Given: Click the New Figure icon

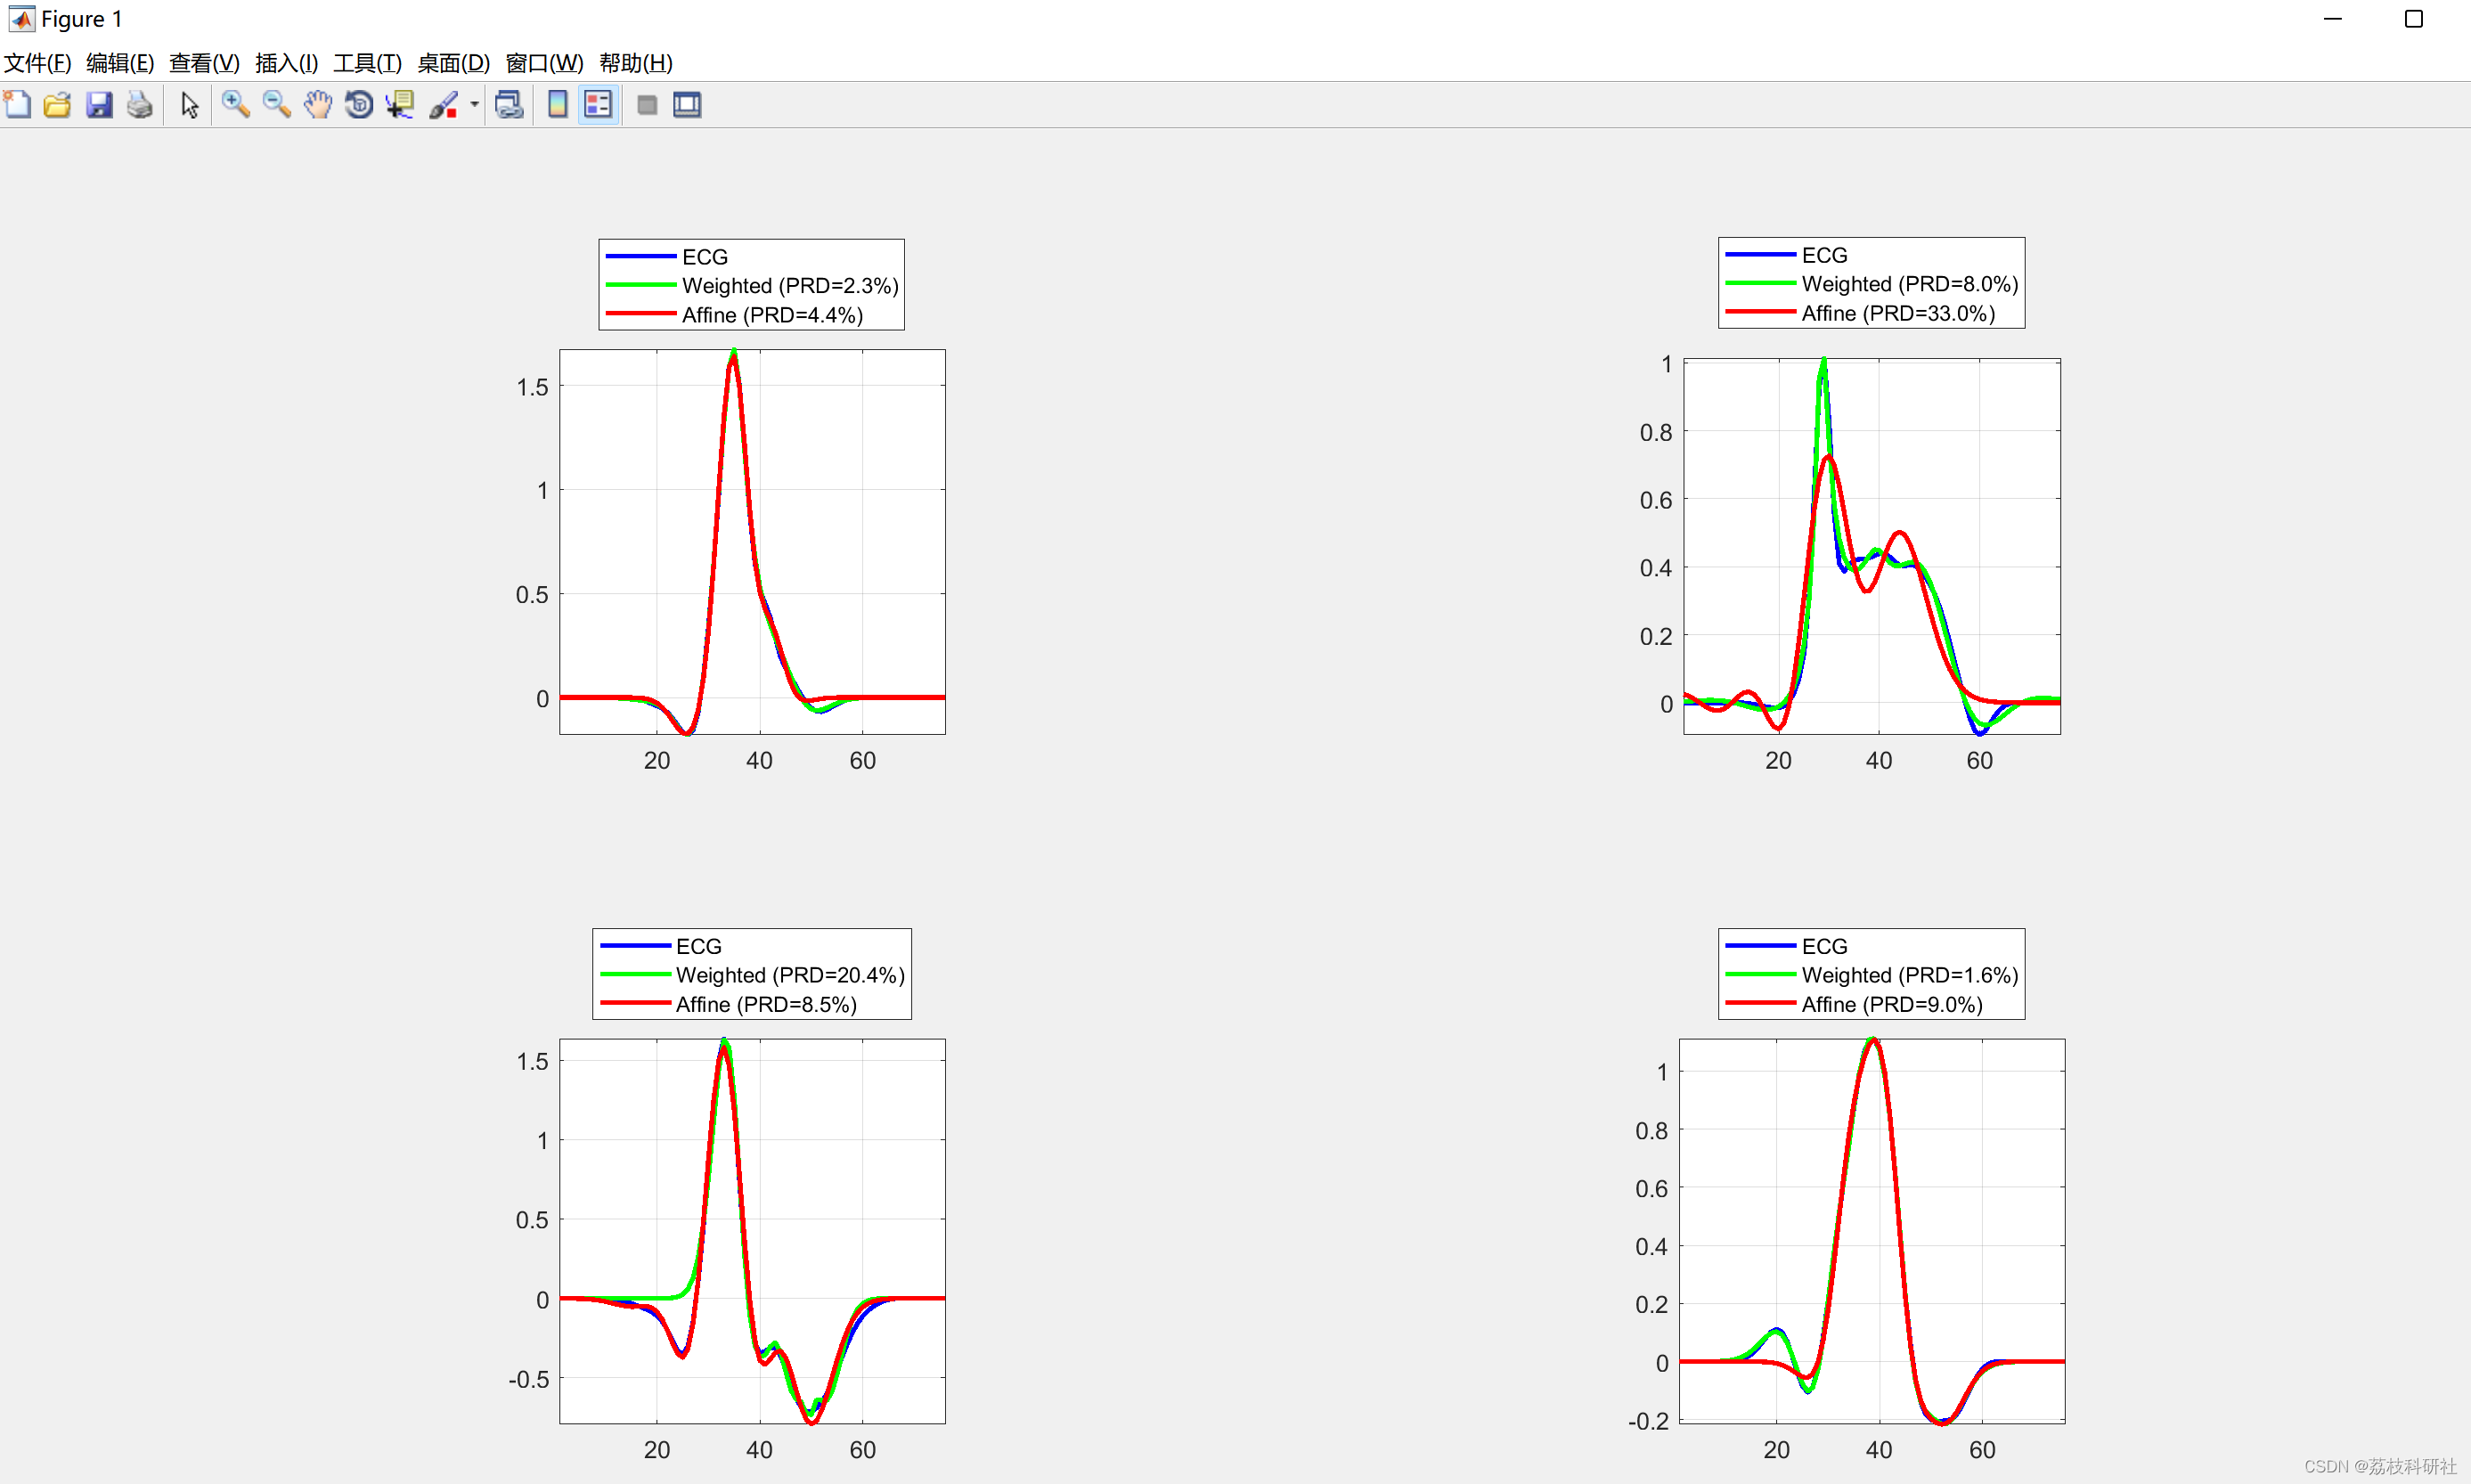Looking at the screenshot, I should 18,105.
